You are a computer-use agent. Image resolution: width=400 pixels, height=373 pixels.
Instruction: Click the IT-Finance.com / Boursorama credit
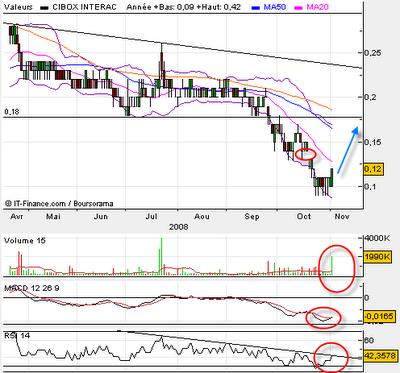59,203
